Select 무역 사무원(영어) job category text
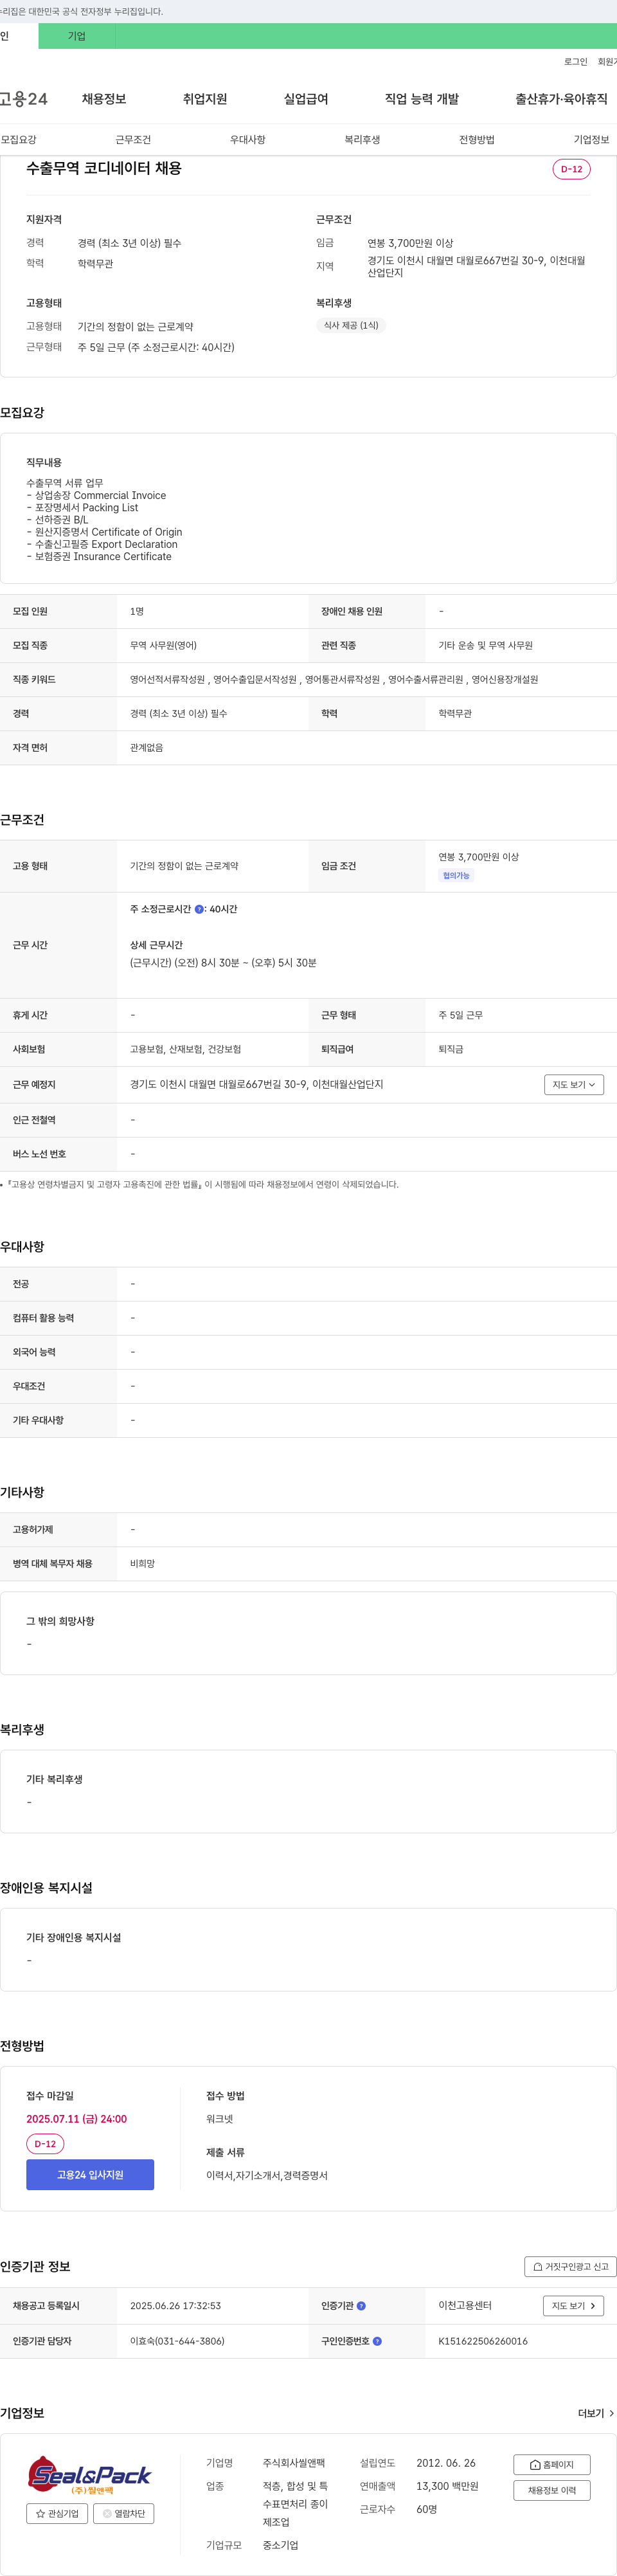The width and height of the screenshot is (617, 2576). point(163,646)
